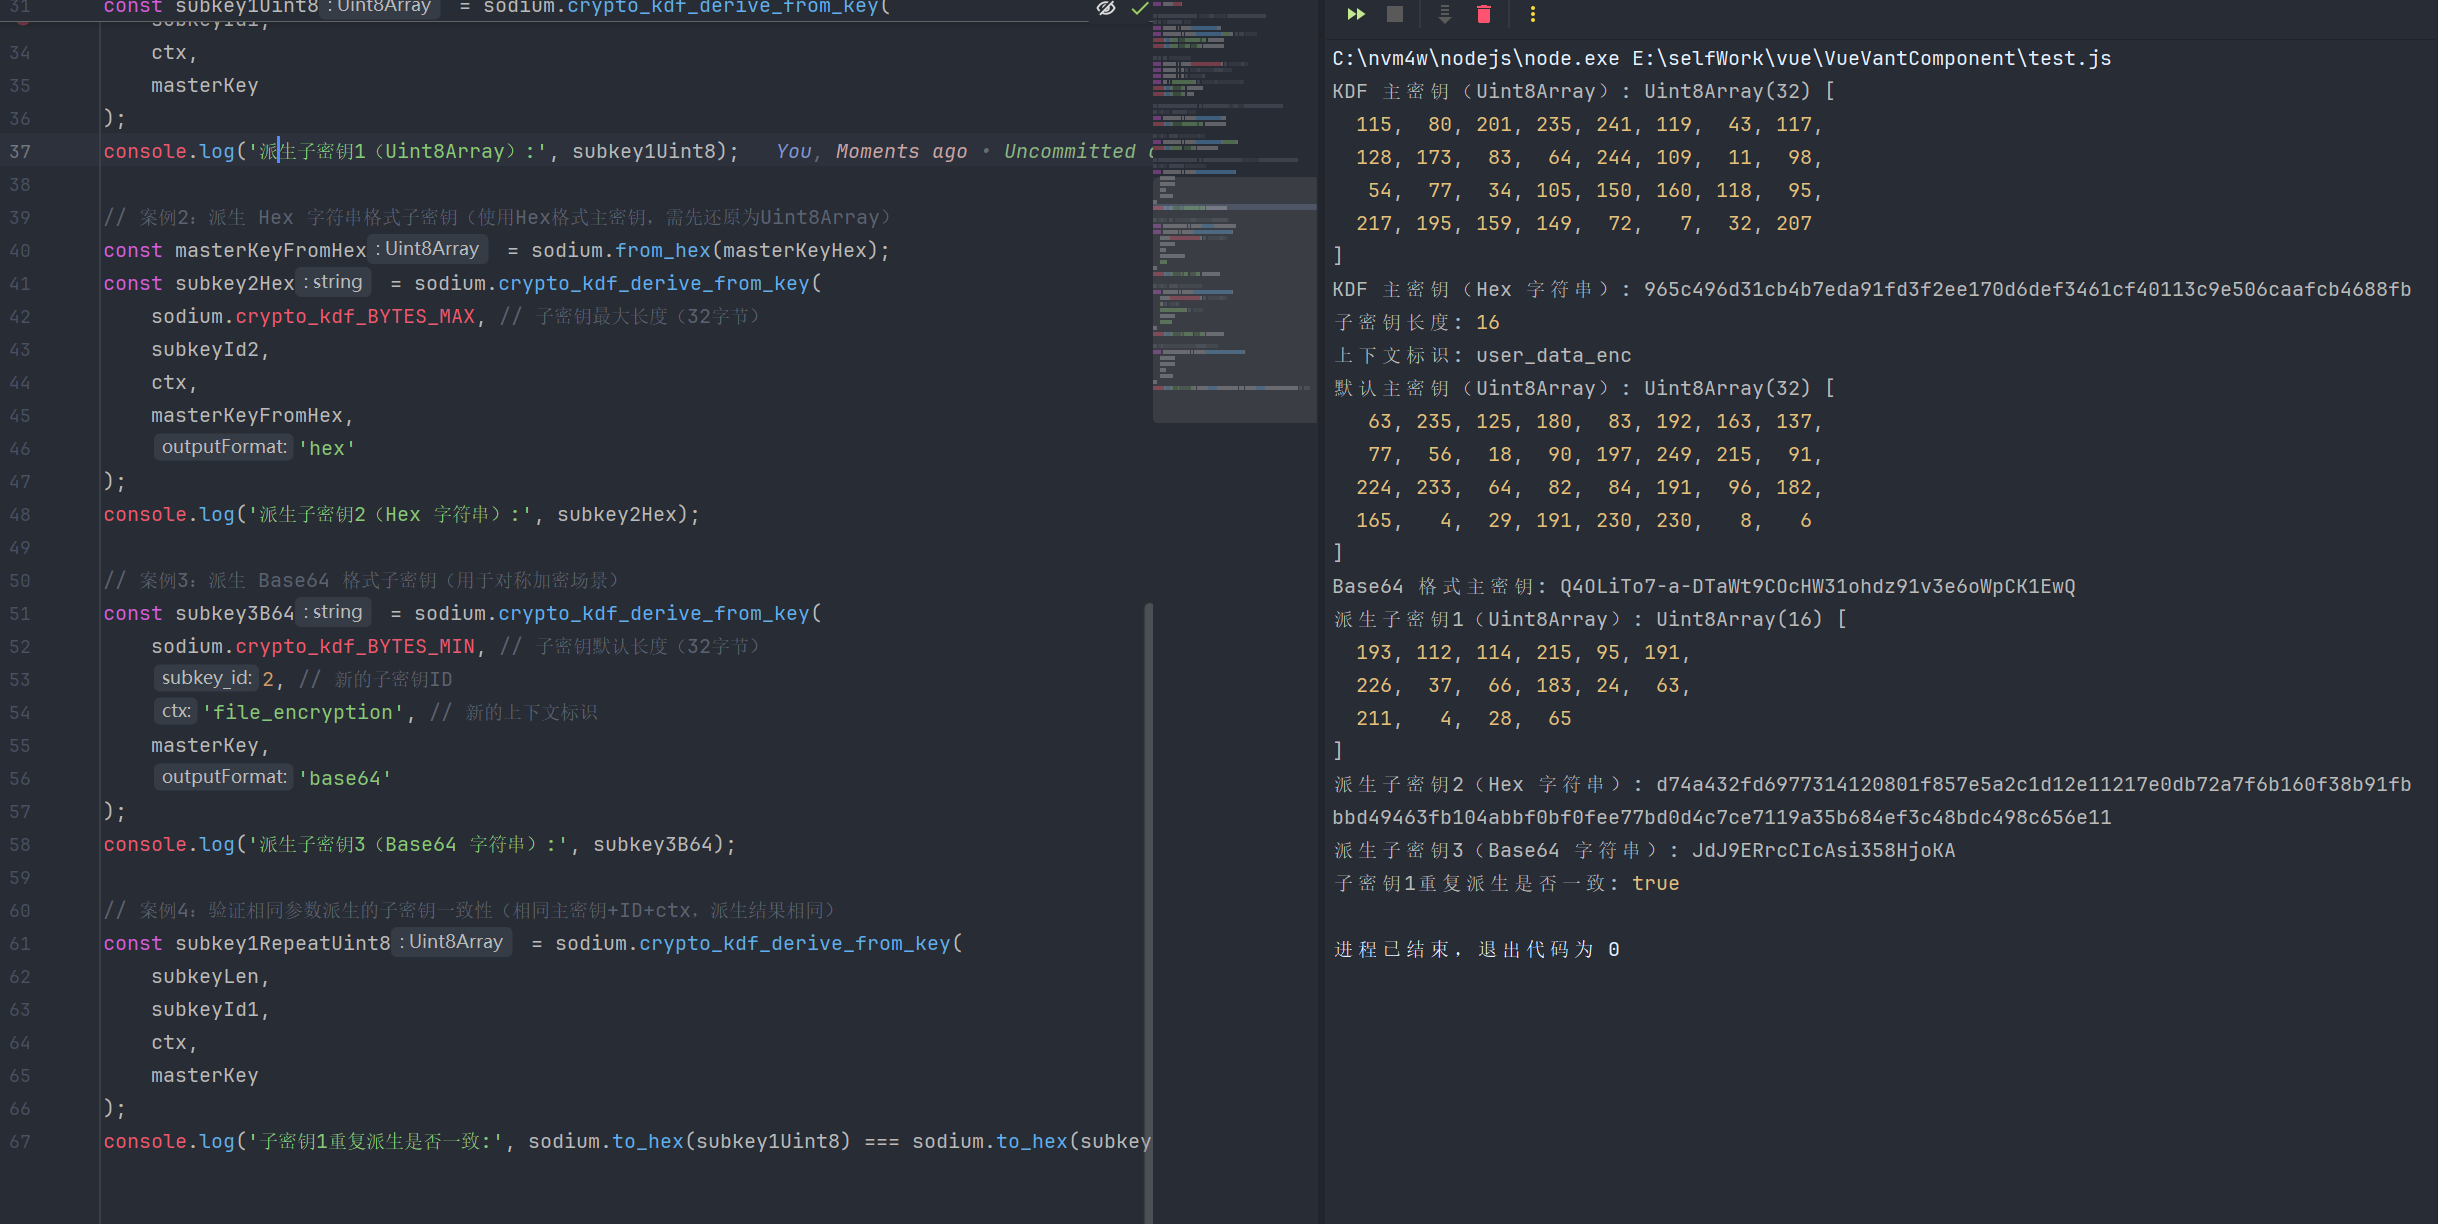Click the green checkmark inspections widget
This screenshot has width=2438, height=1224.
click(x=1139, y=8)
